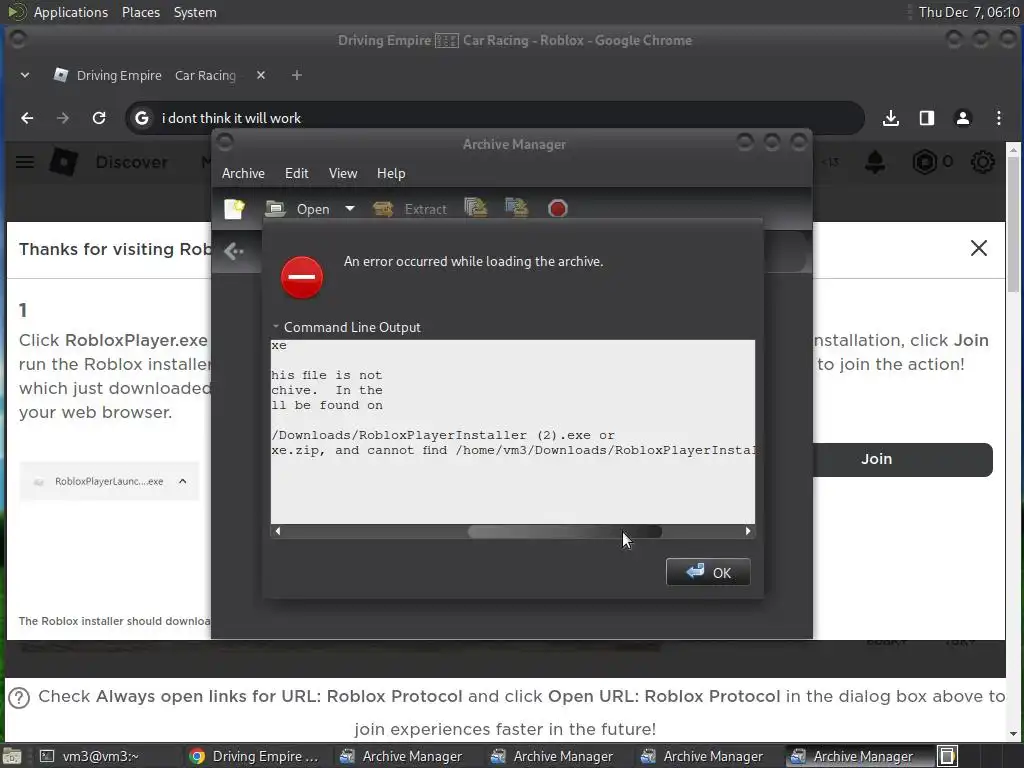Click the horizontal scrollbar thumb in output box
The height and width of the screenshot is (768, 1024).
pyautogui.click(x=565, y=532)
